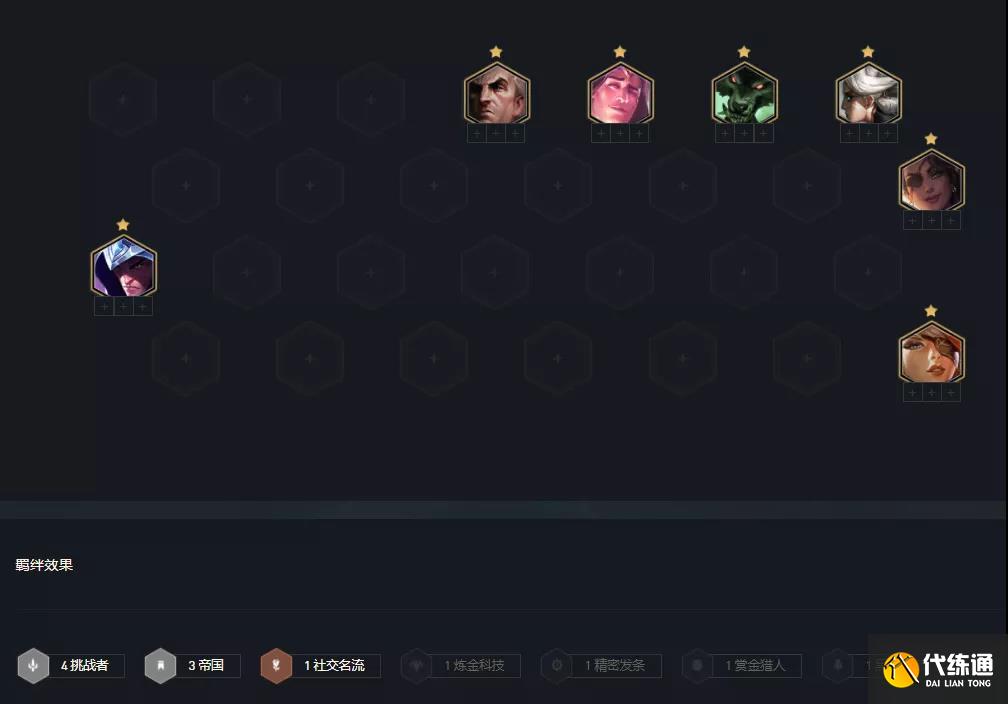
Task: Add item in Camille's last item slot
Action: pyautogui.click(x=887, y=134)
